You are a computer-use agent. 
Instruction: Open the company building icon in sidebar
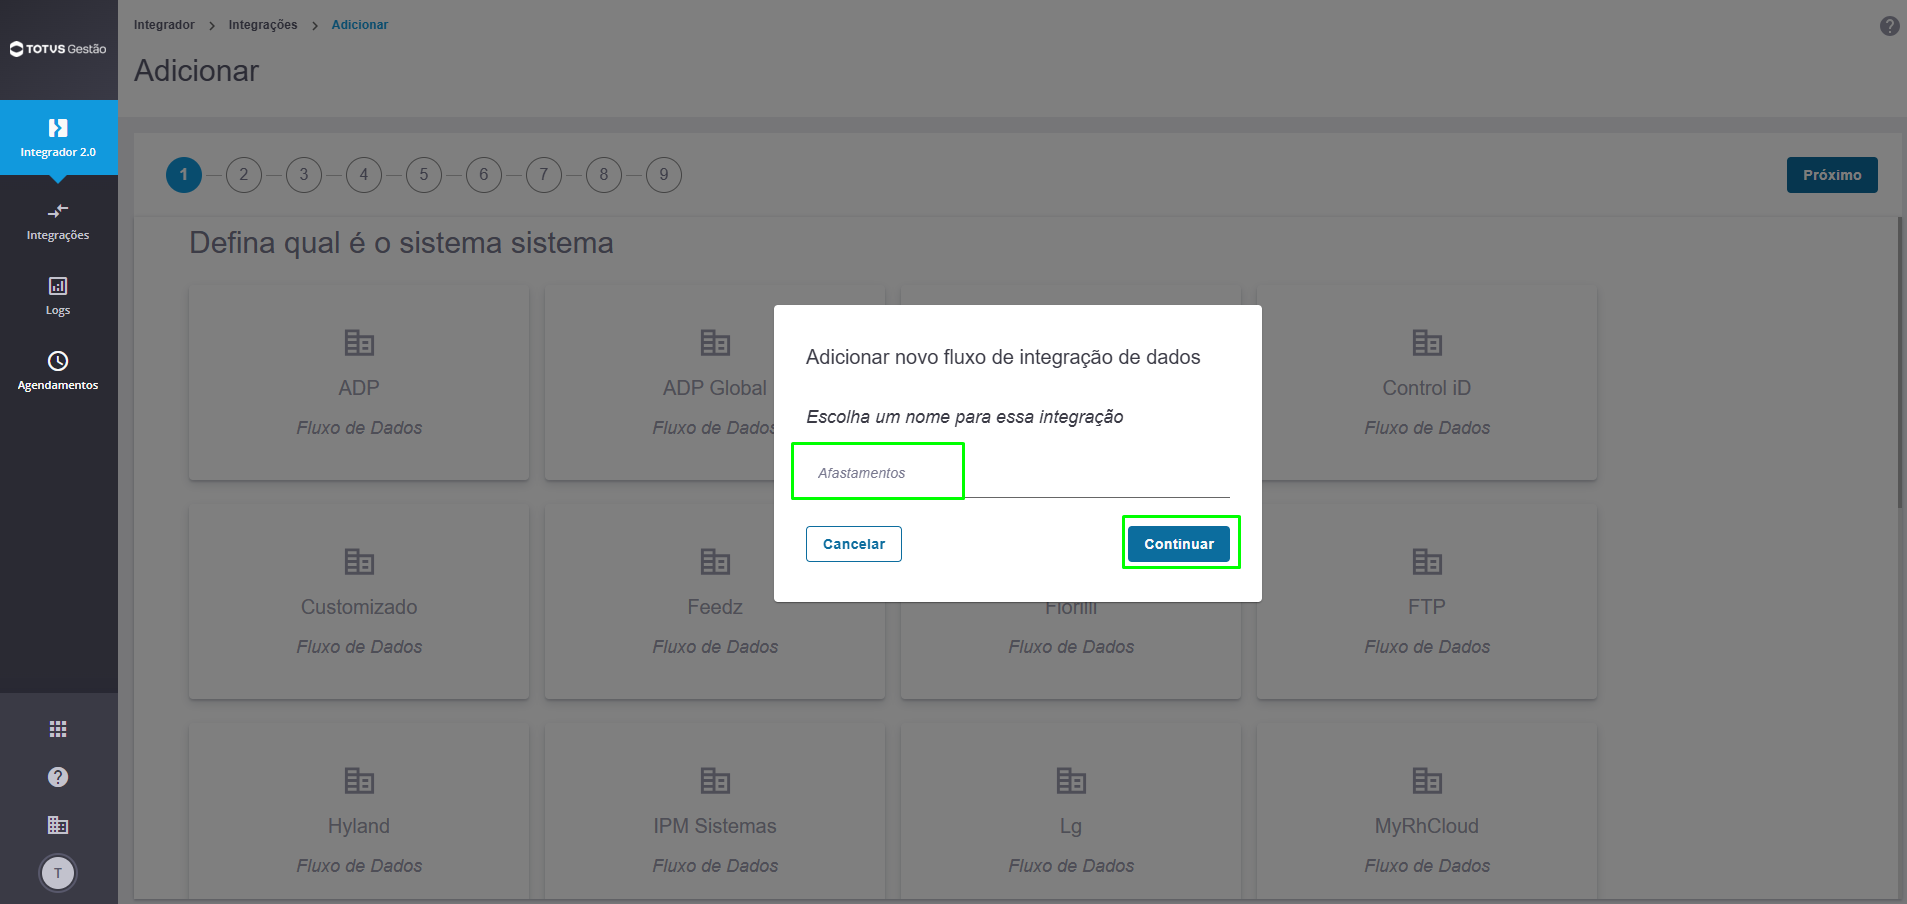[x=58, y=825]
